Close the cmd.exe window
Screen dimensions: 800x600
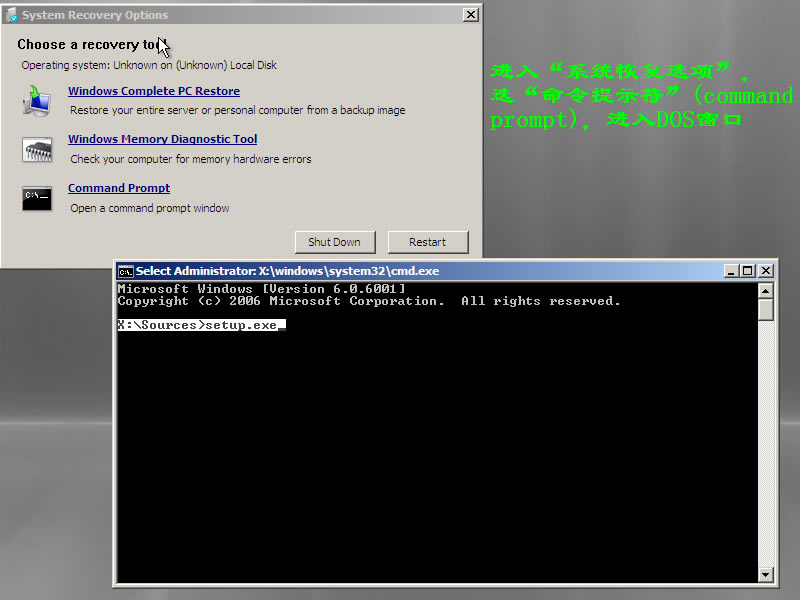(x=766, y=271)
